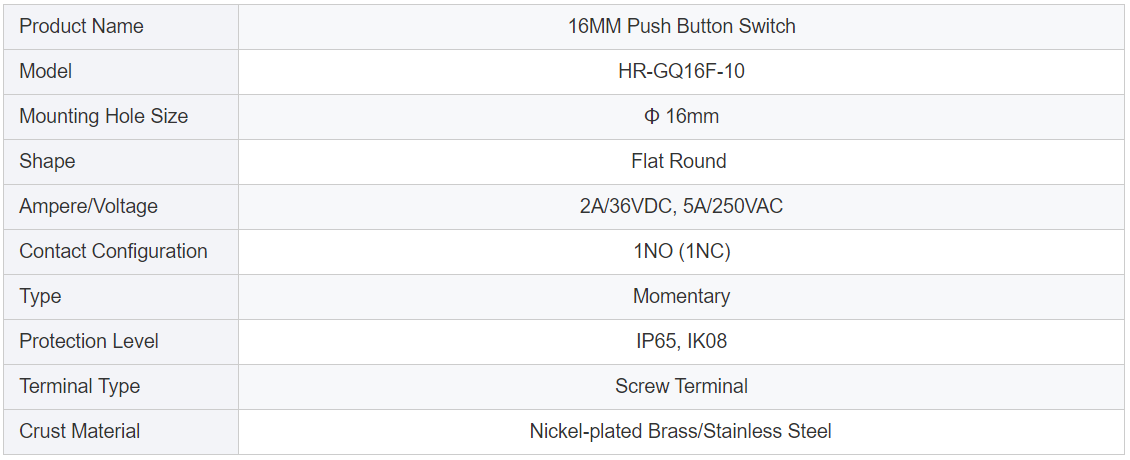Click the Type label cell

click(x=40, y=297)
